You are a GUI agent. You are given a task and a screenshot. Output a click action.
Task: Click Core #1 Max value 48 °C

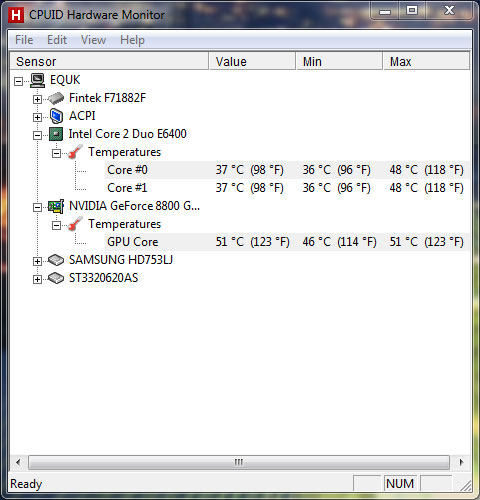pyautogui.click(x=427, y=188)
